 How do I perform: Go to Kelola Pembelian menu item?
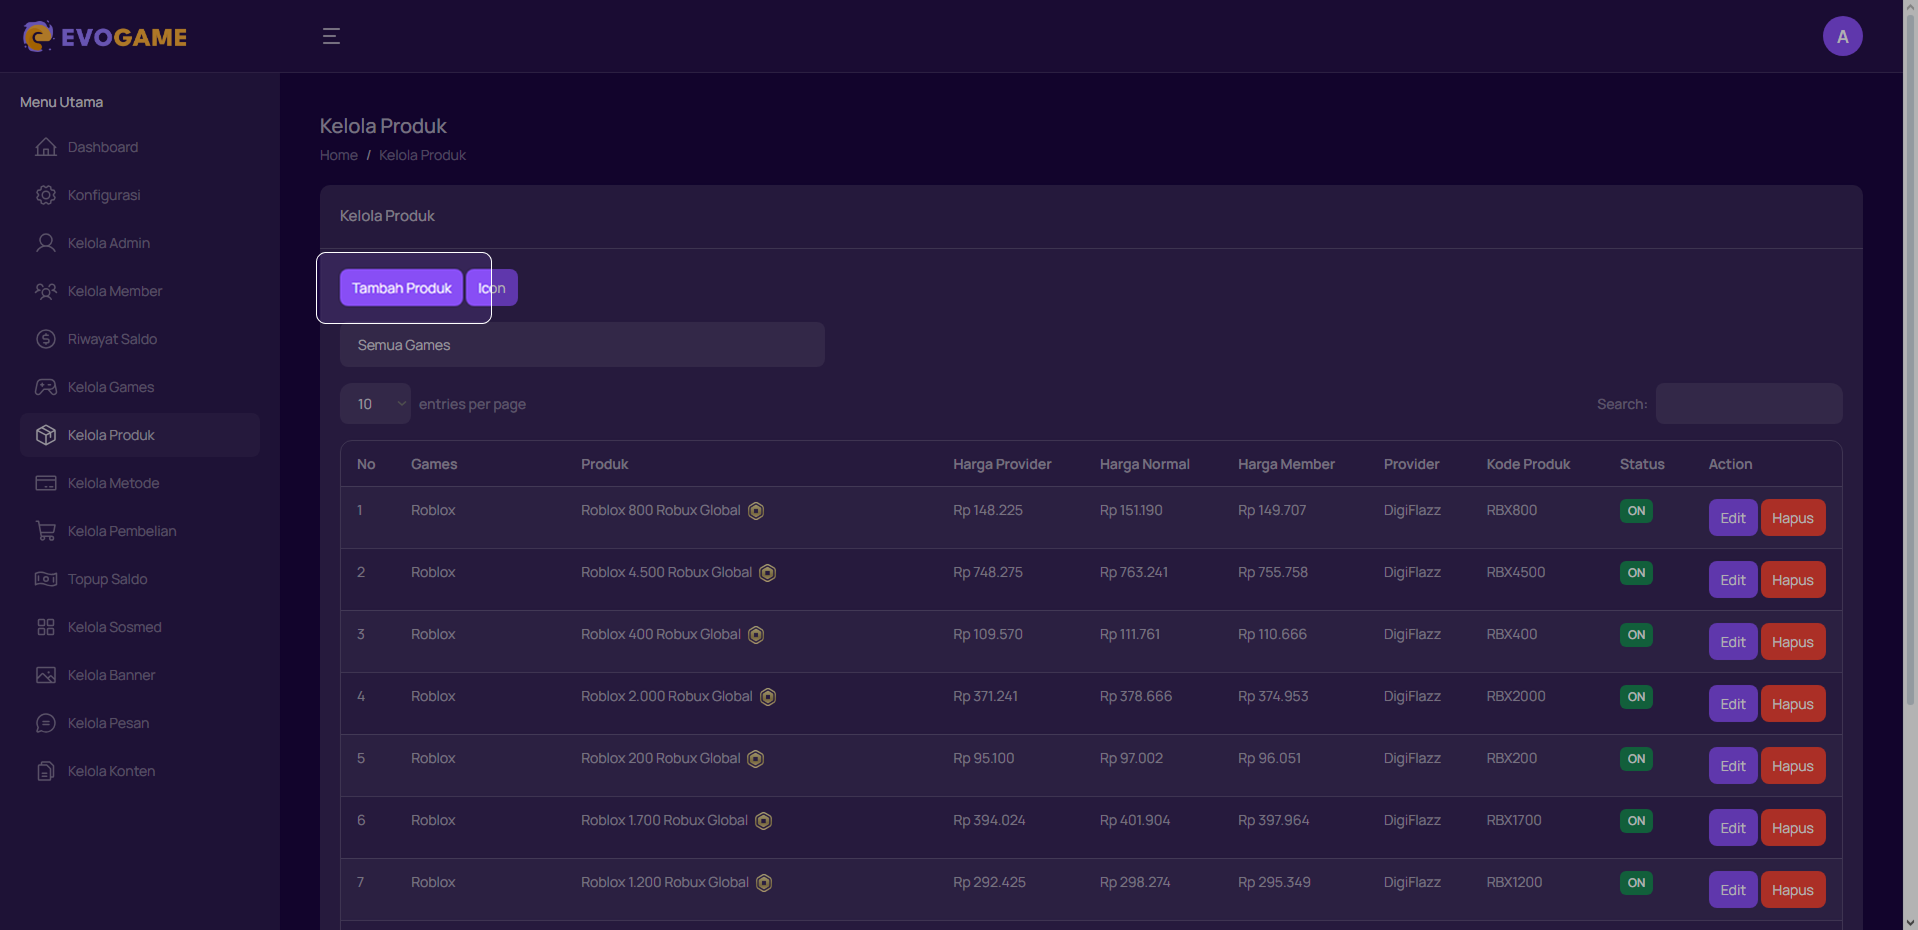pos(140,531)
